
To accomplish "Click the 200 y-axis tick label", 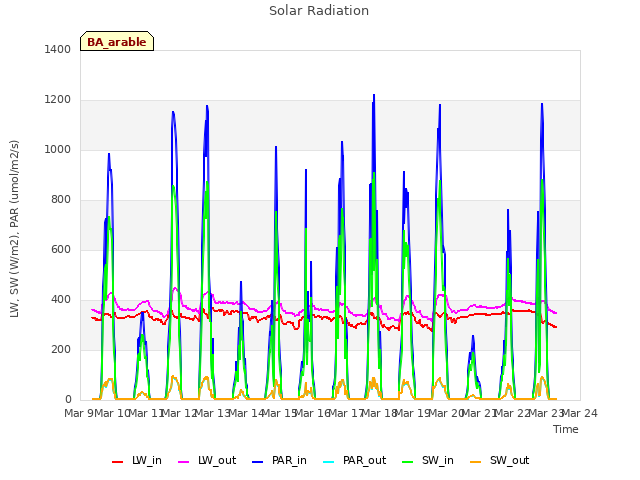I will click(61, 349).
